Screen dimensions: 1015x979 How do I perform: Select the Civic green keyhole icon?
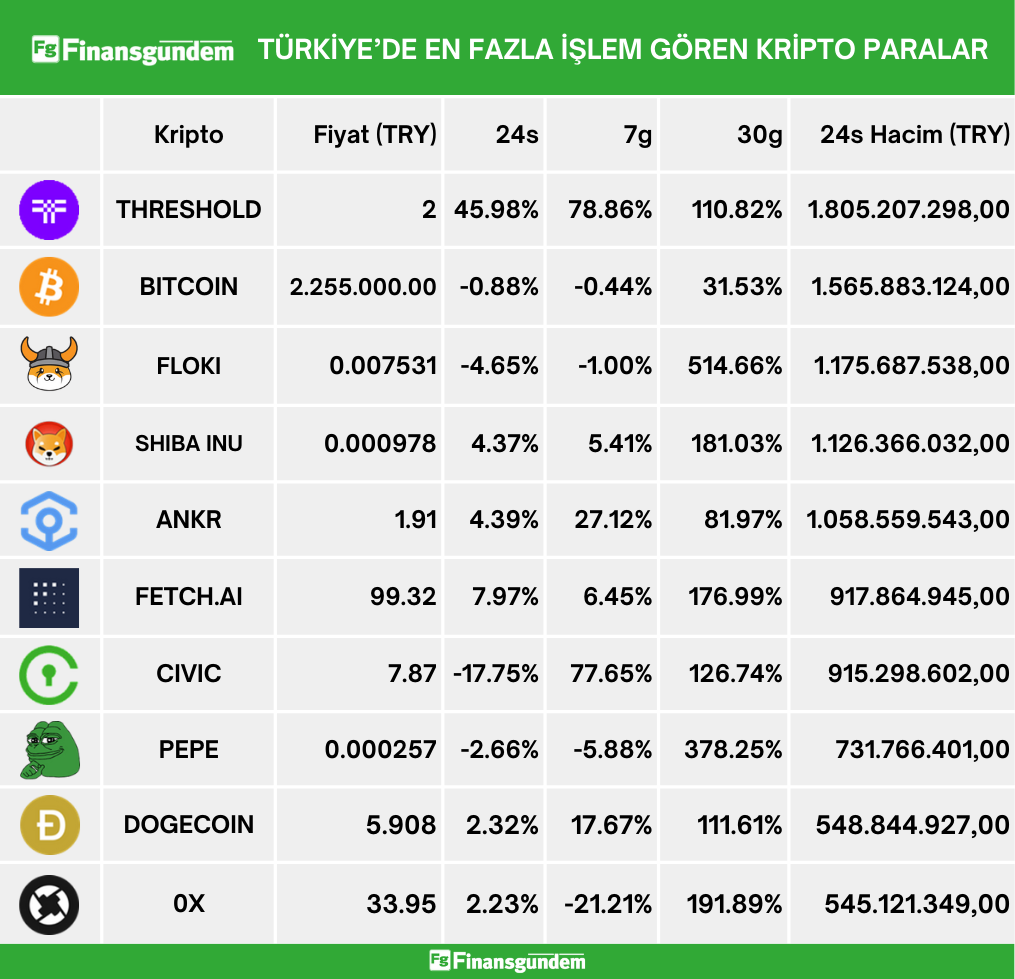[49, 673]
